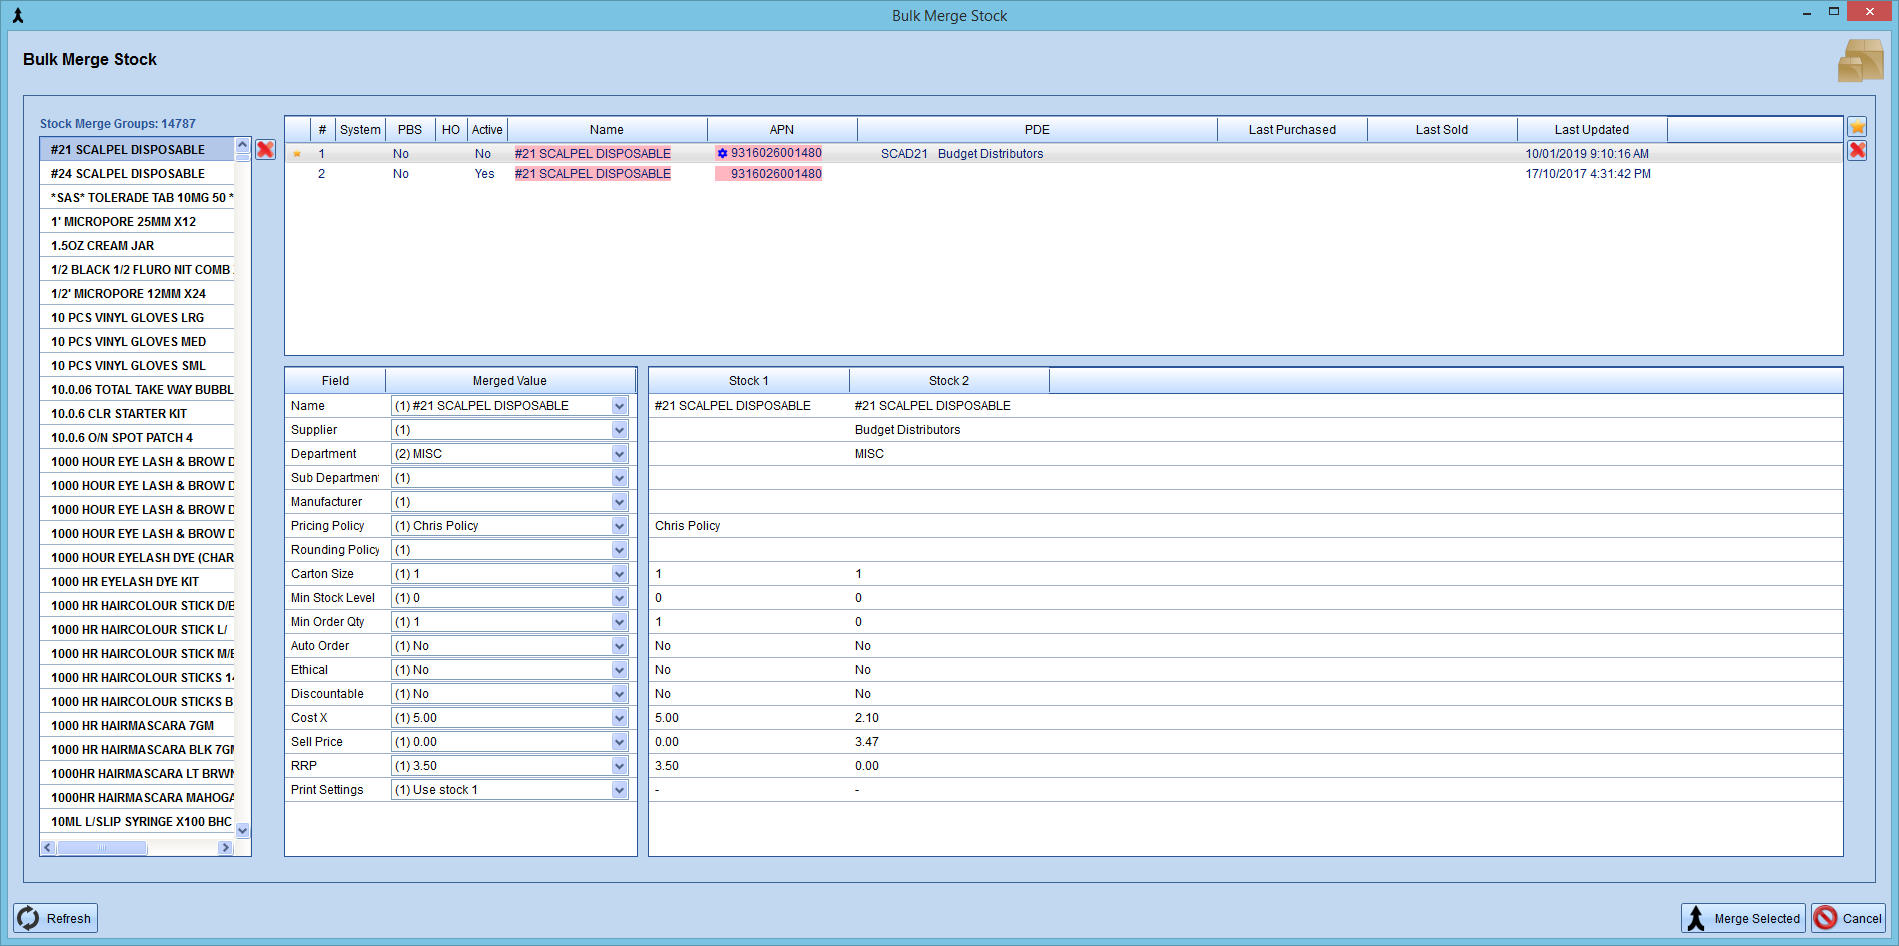Click the Name column header in the stock grid
Viewport: 1899px width, 946px height.
(x=606, y=129)
